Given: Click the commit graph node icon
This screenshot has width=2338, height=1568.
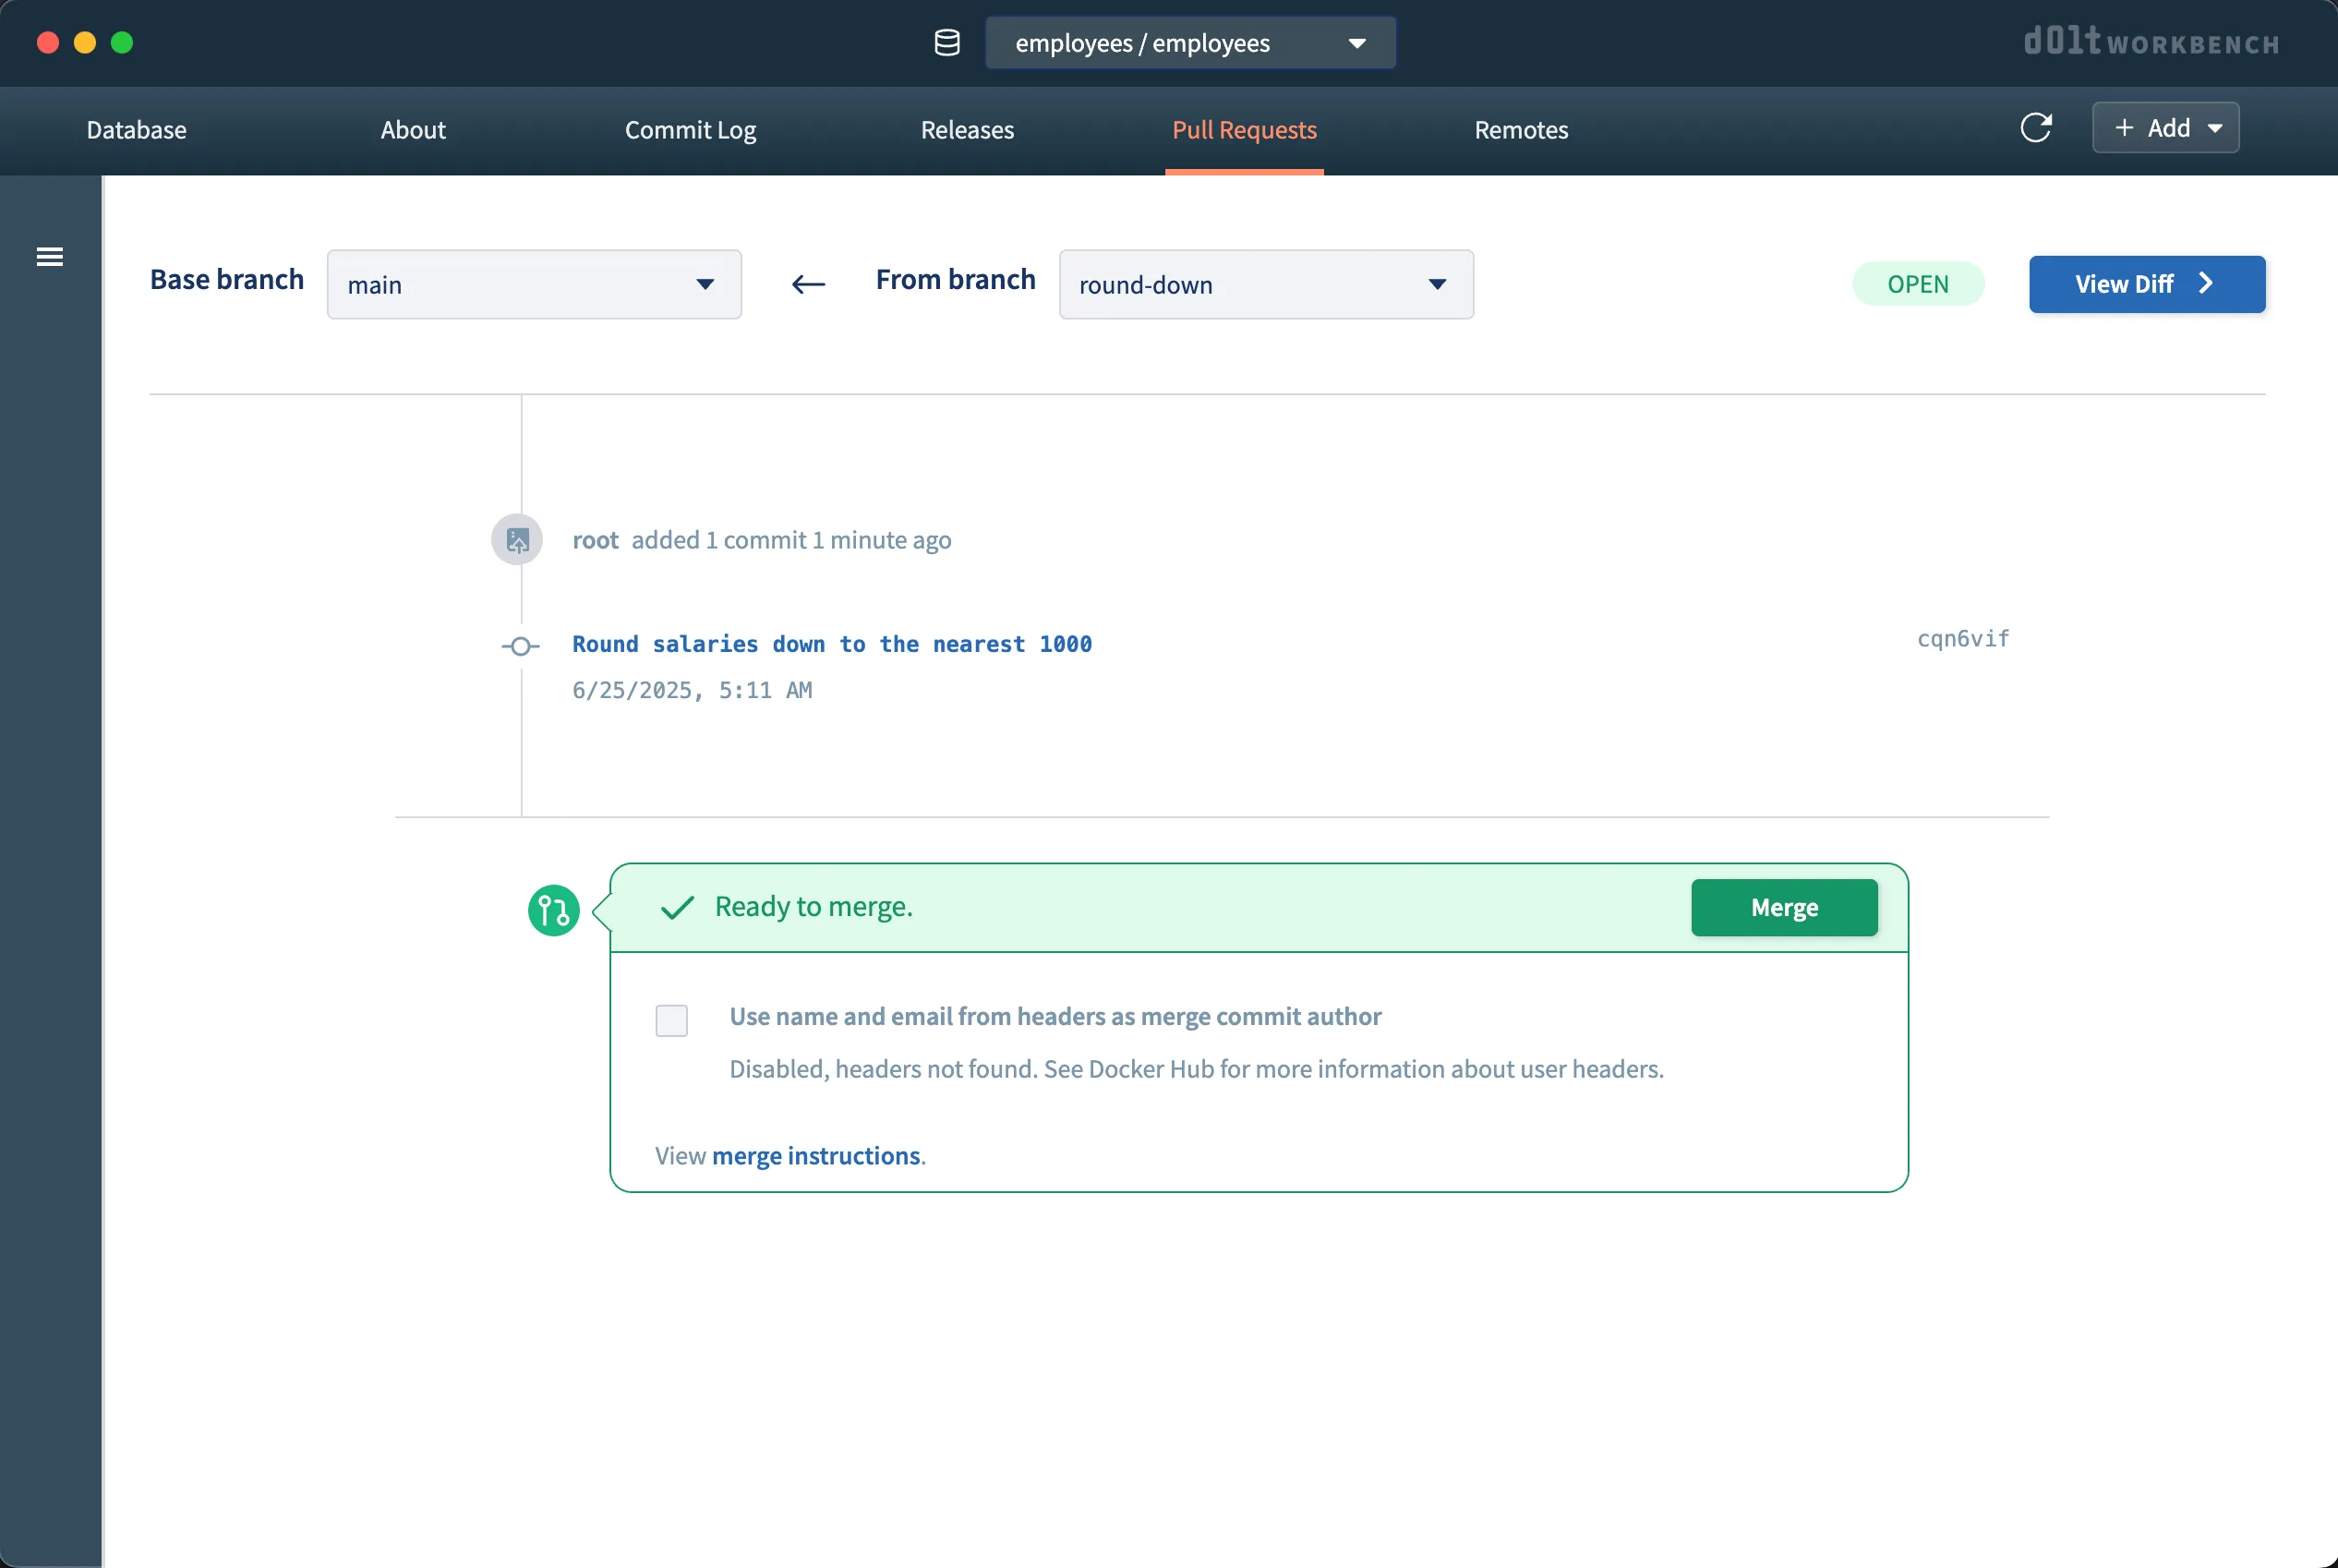Looking at the screenshot, I should coord(520,646).
